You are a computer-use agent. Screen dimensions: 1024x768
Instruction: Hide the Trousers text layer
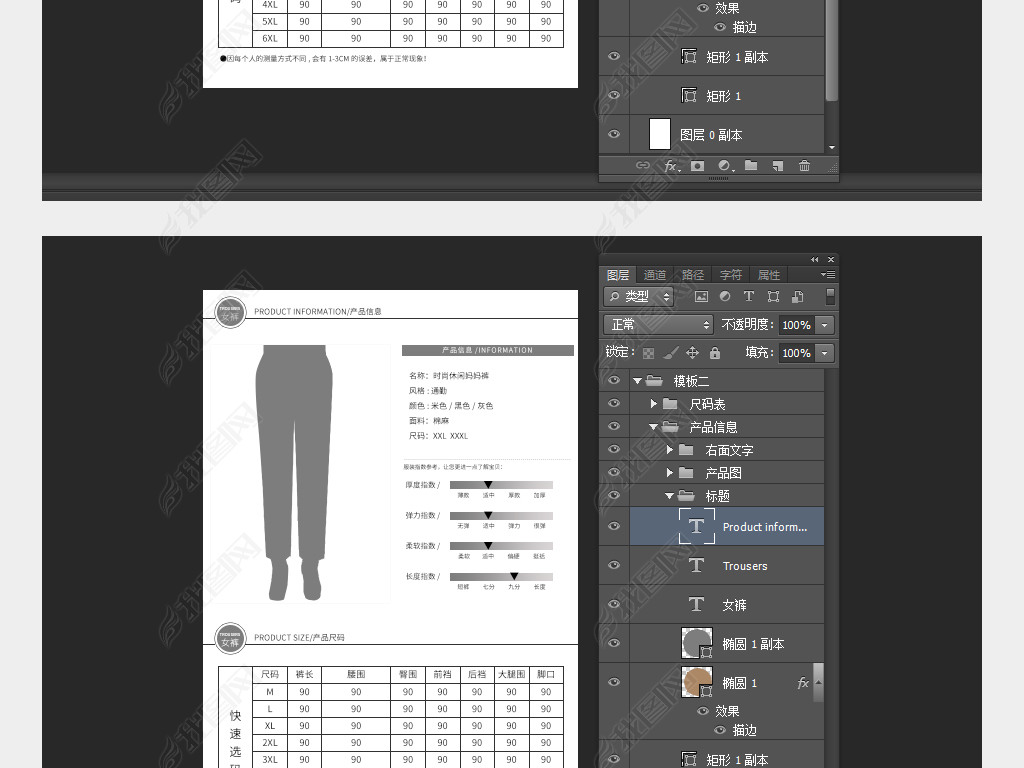click(614, 566)
